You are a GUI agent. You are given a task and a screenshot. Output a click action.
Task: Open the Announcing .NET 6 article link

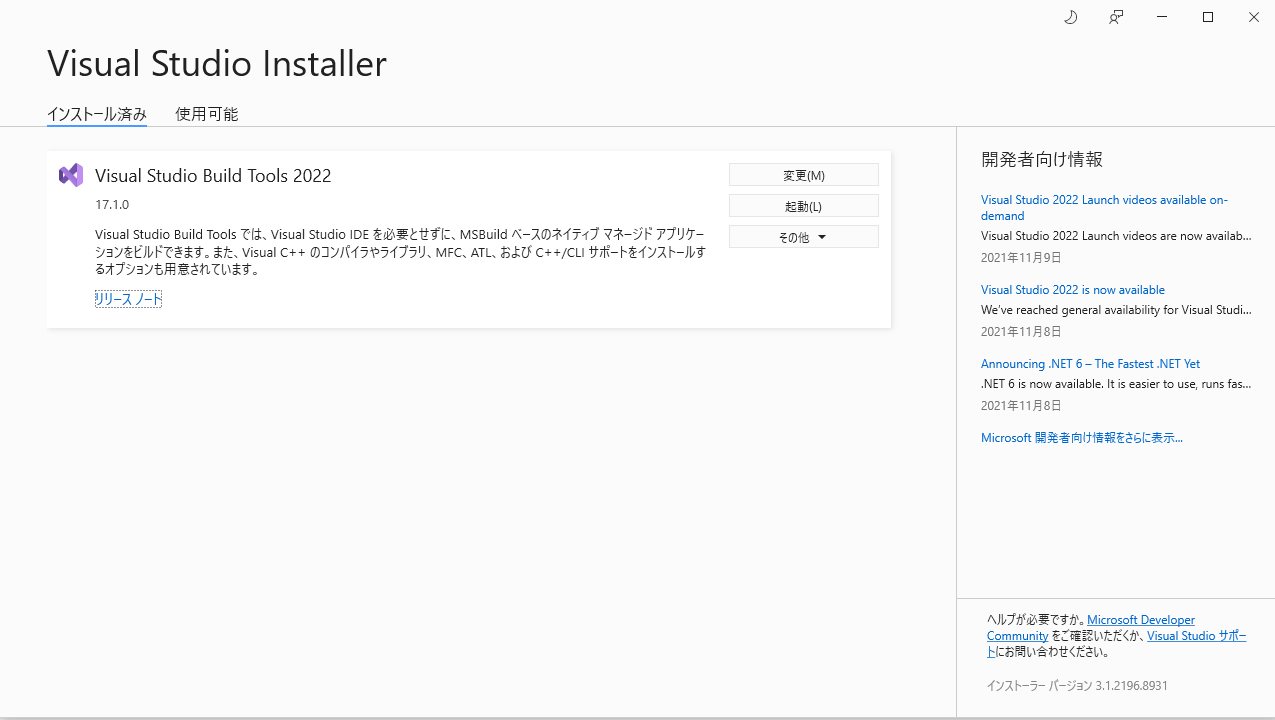[x=1090, y=363]
